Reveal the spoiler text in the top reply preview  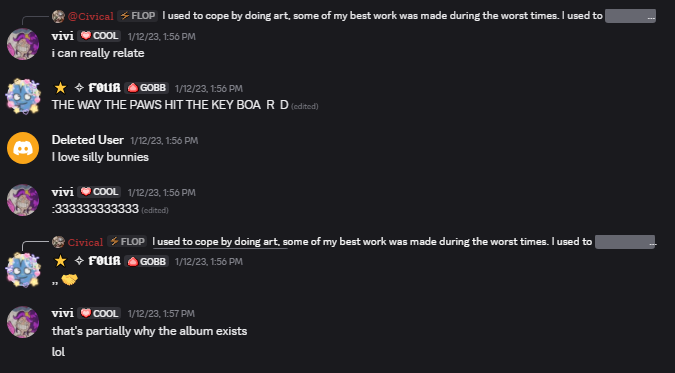point(630,16)
